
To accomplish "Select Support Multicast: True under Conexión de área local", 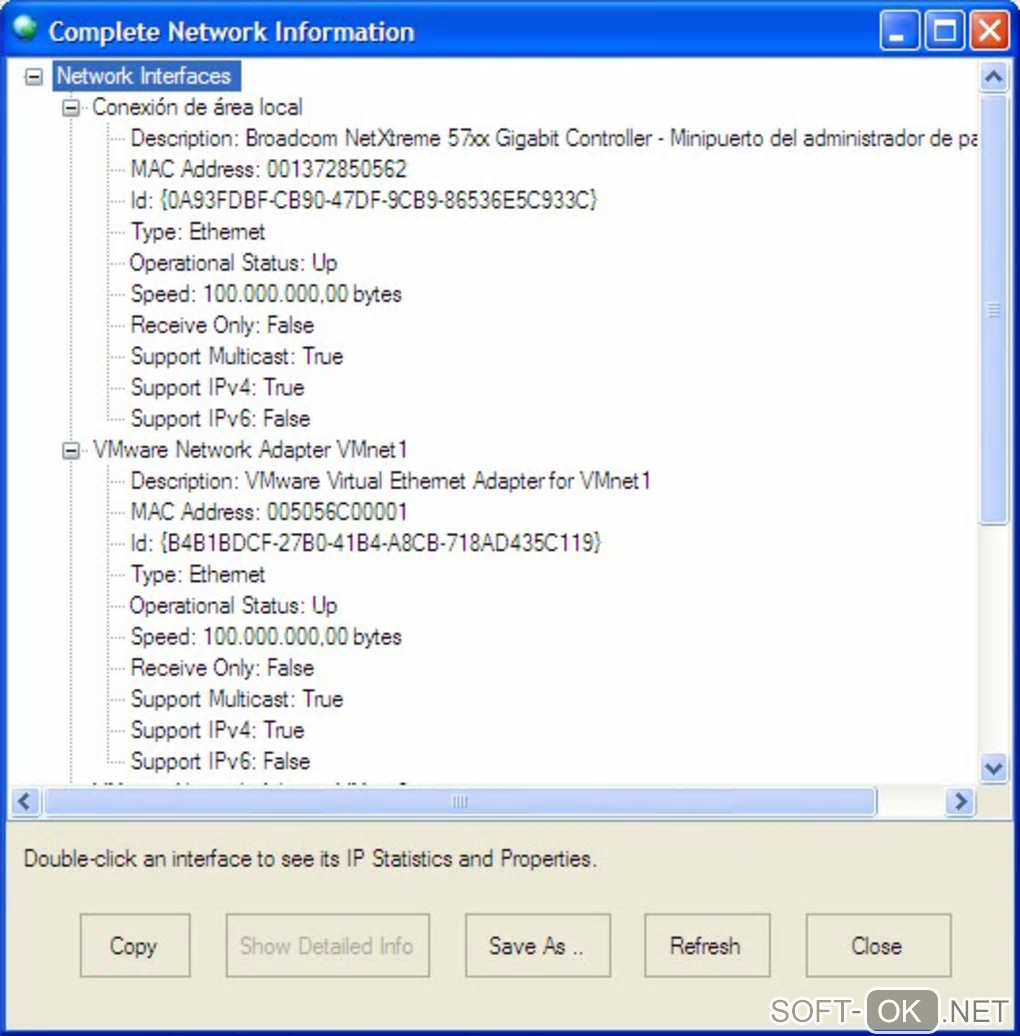I will 237,356.
